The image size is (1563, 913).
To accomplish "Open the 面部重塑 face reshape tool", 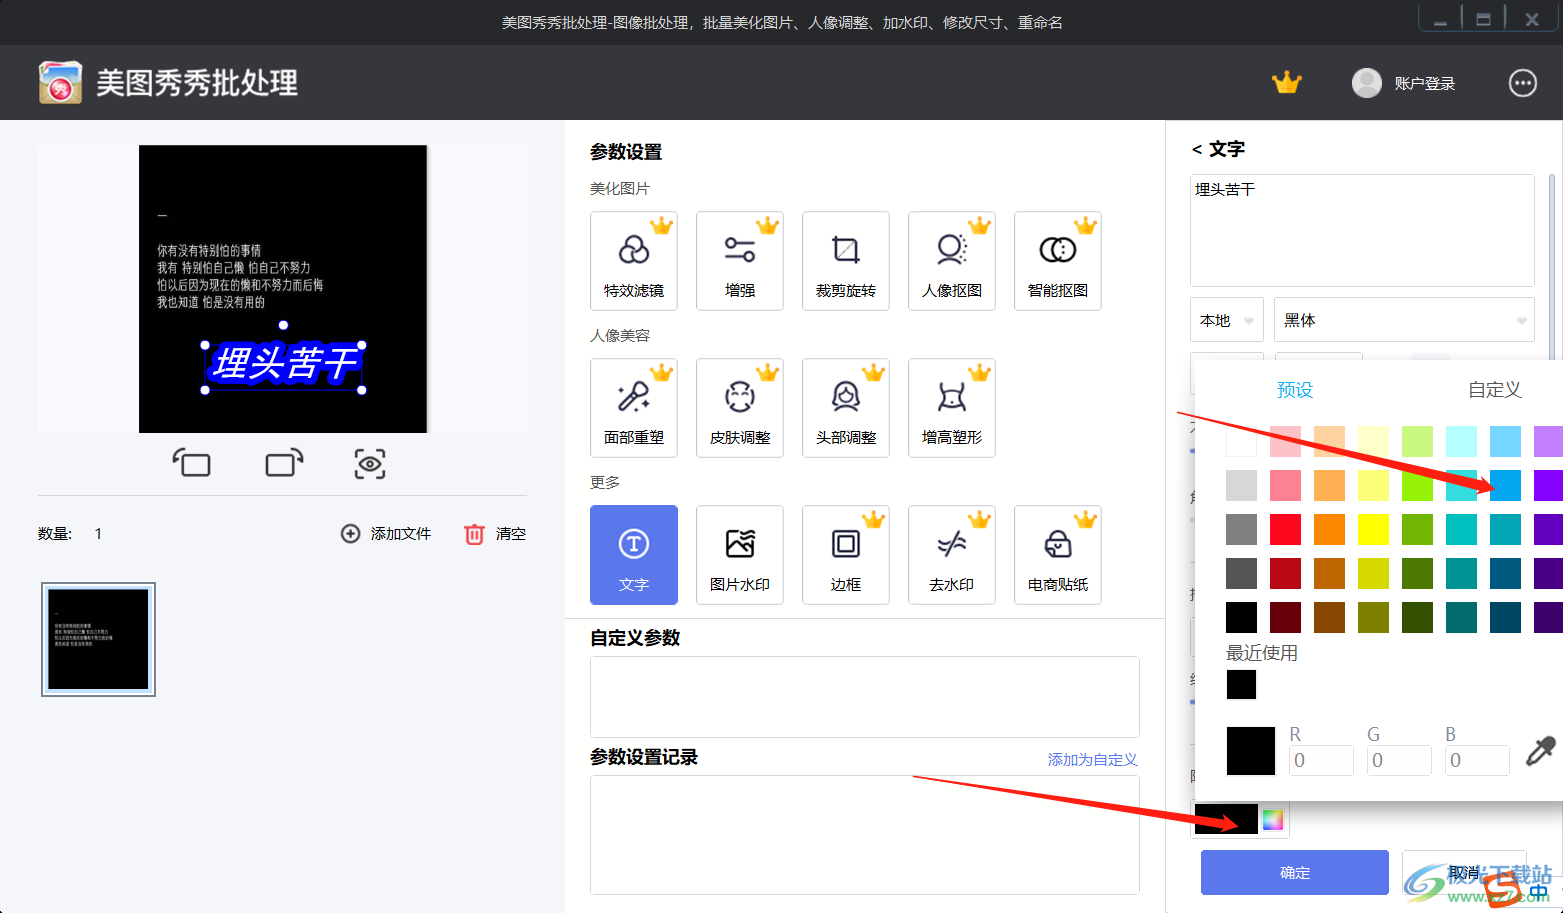I will click(634, 408).
